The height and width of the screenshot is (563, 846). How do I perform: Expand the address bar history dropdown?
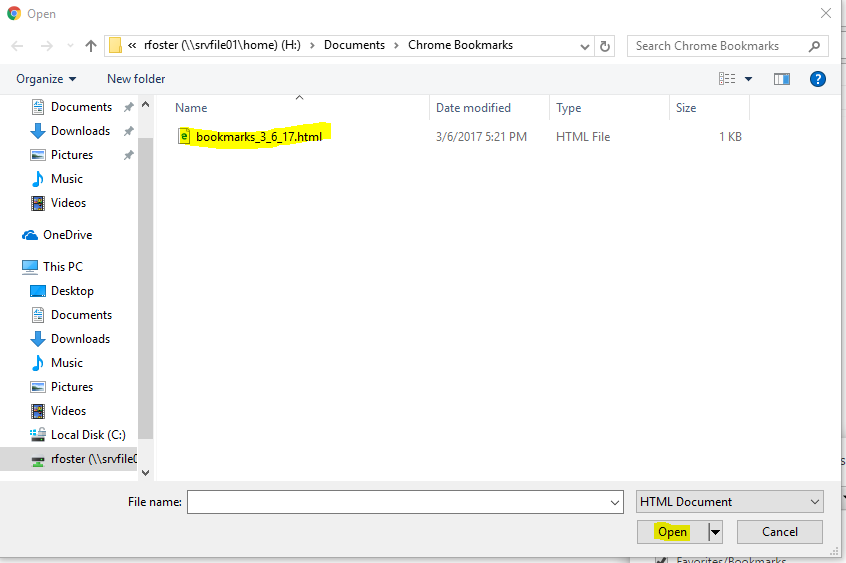[x=584, y=46]
